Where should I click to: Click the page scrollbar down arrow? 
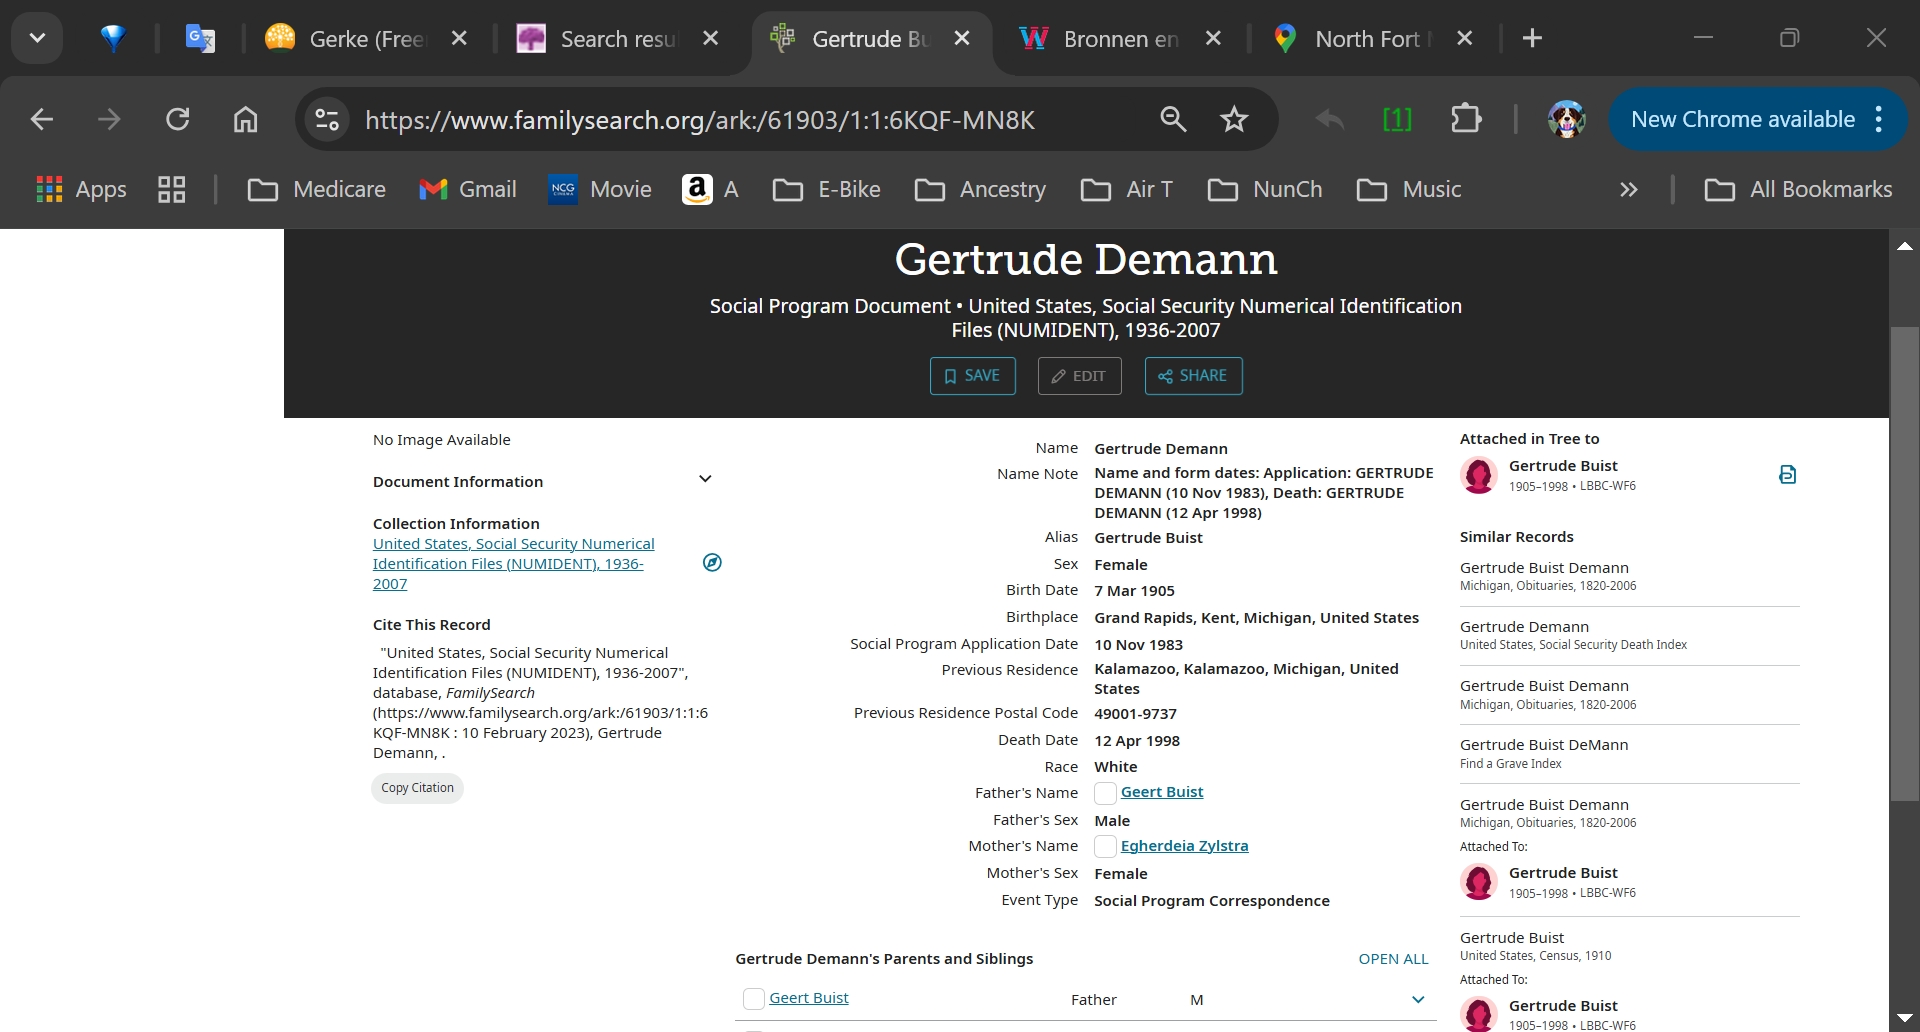point(1905,1018)
